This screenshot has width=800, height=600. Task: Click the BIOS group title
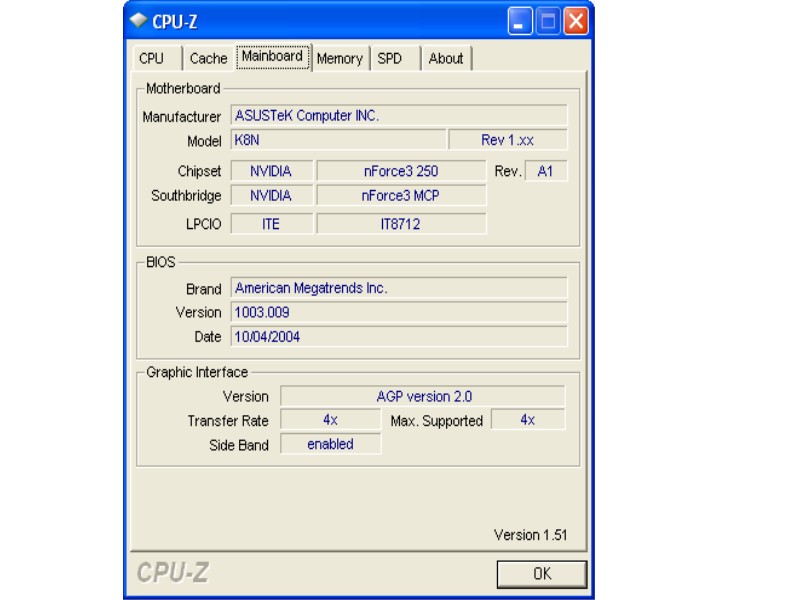point(161,262)
